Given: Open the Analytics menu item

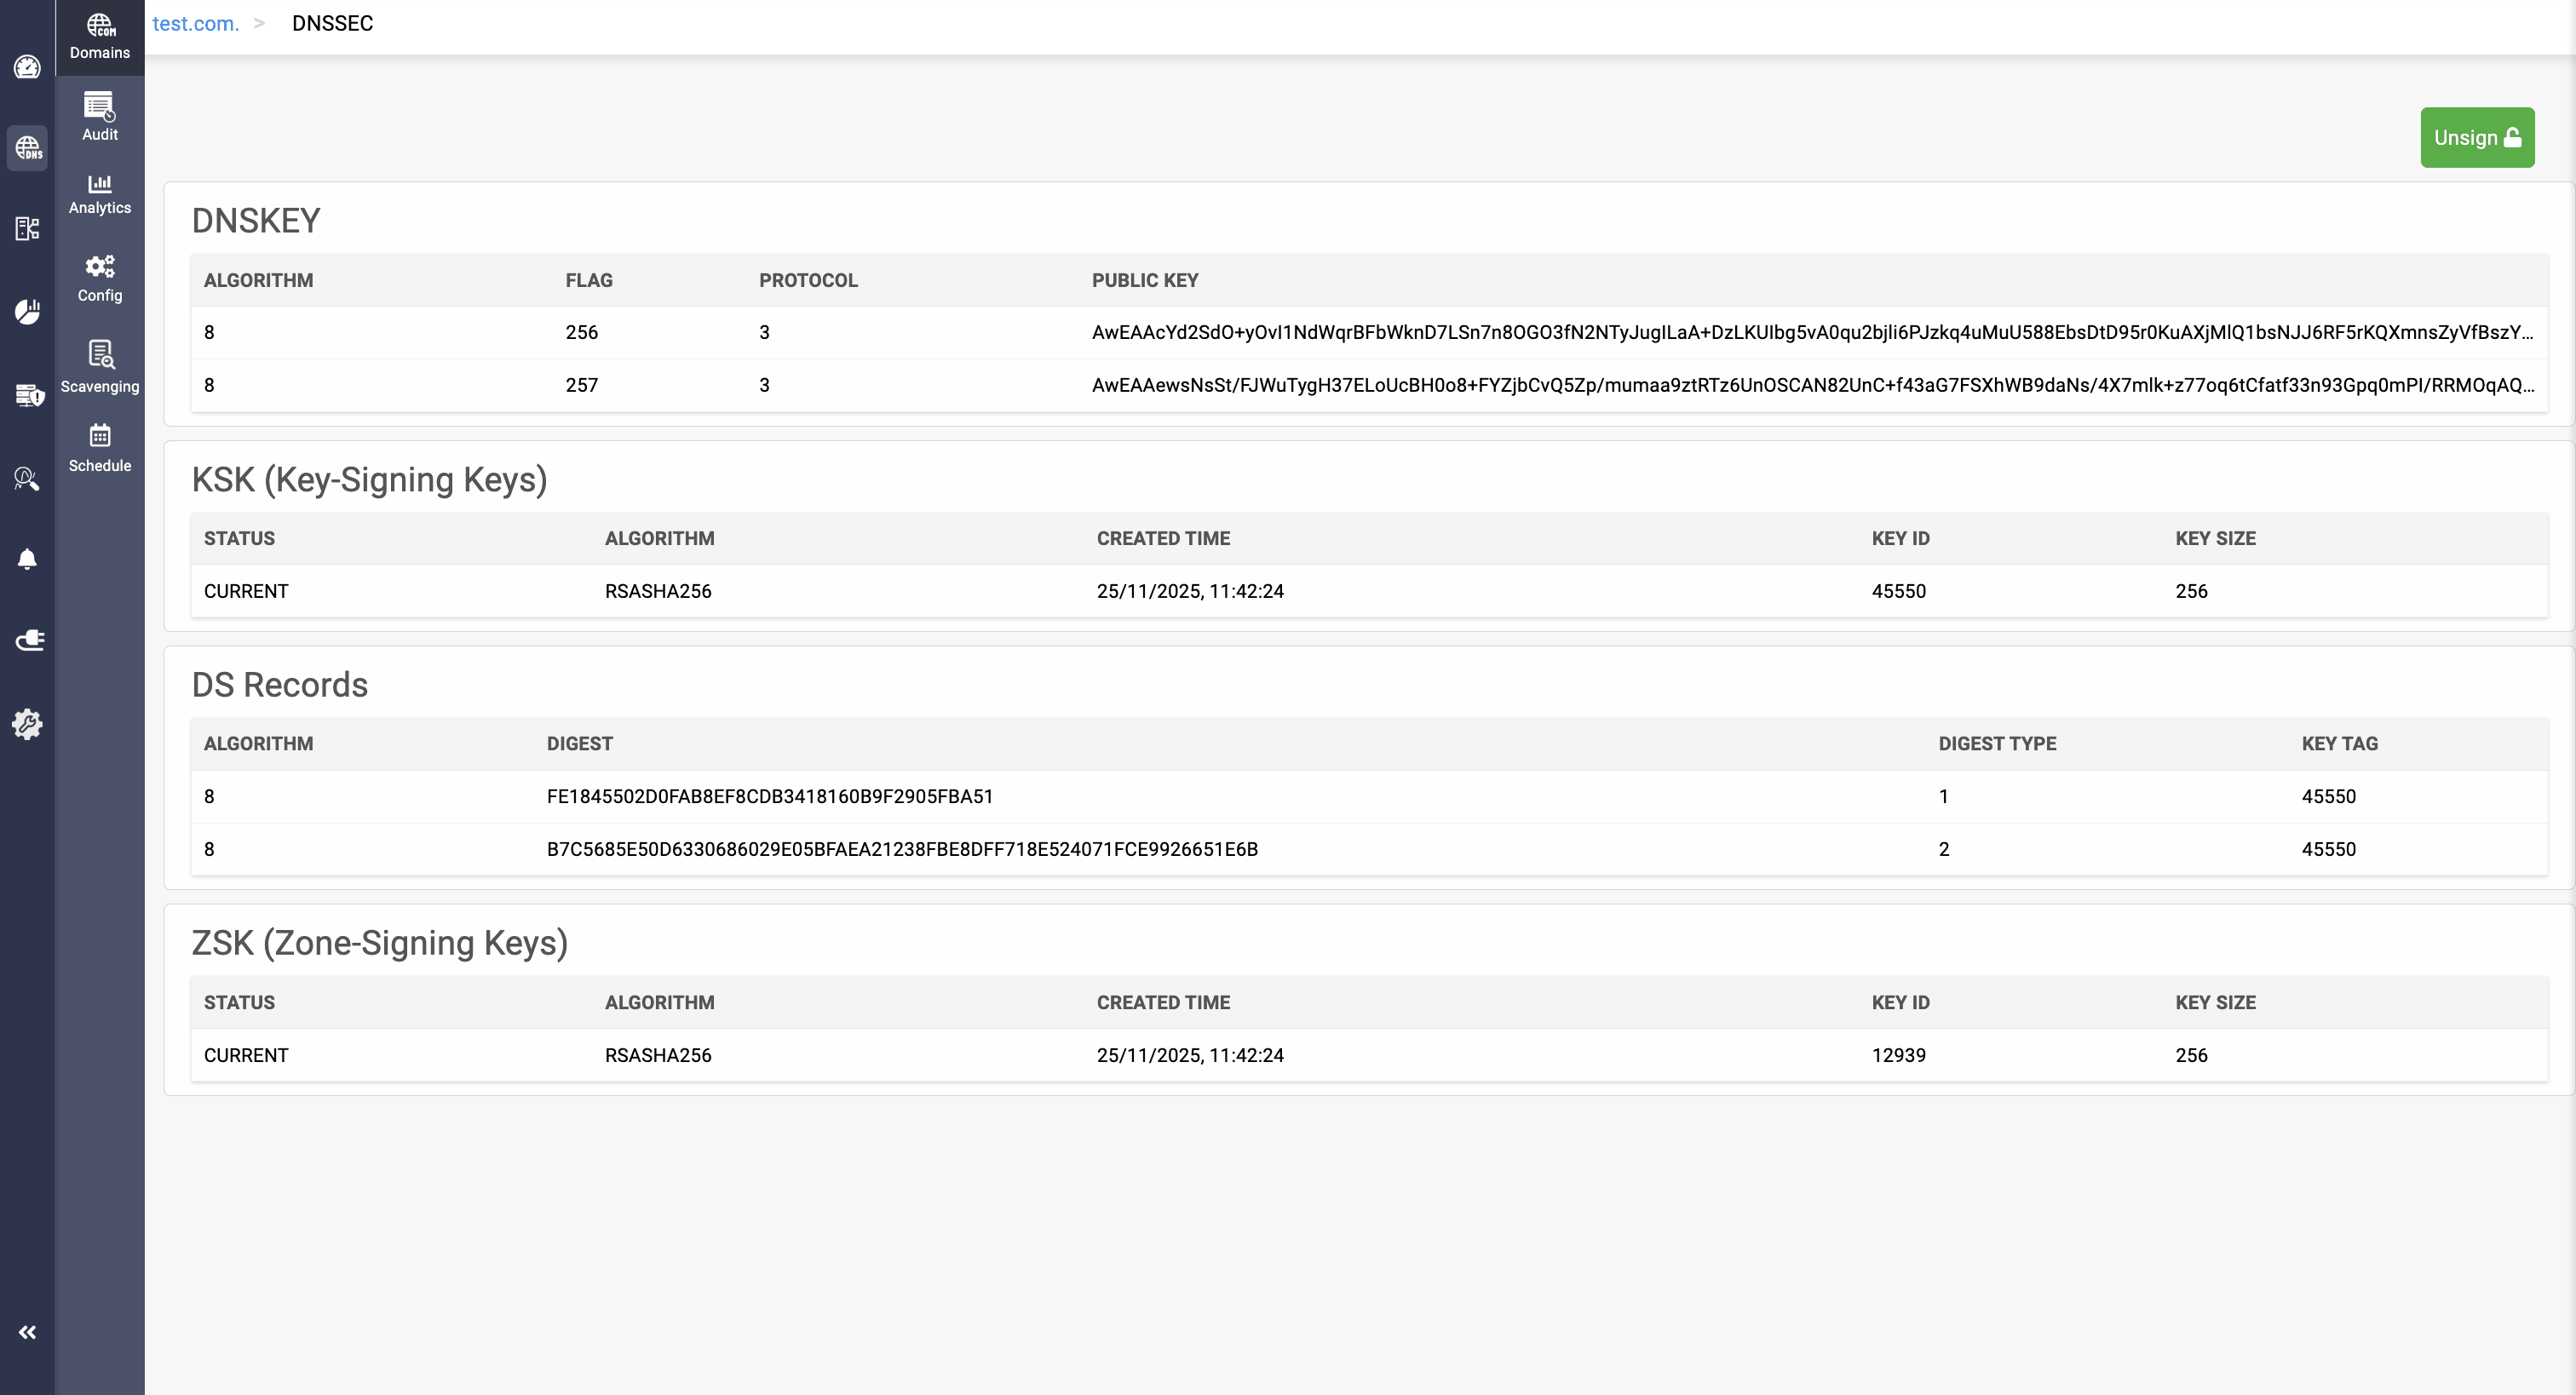Looking at the screenshot, I should (100, 194).
